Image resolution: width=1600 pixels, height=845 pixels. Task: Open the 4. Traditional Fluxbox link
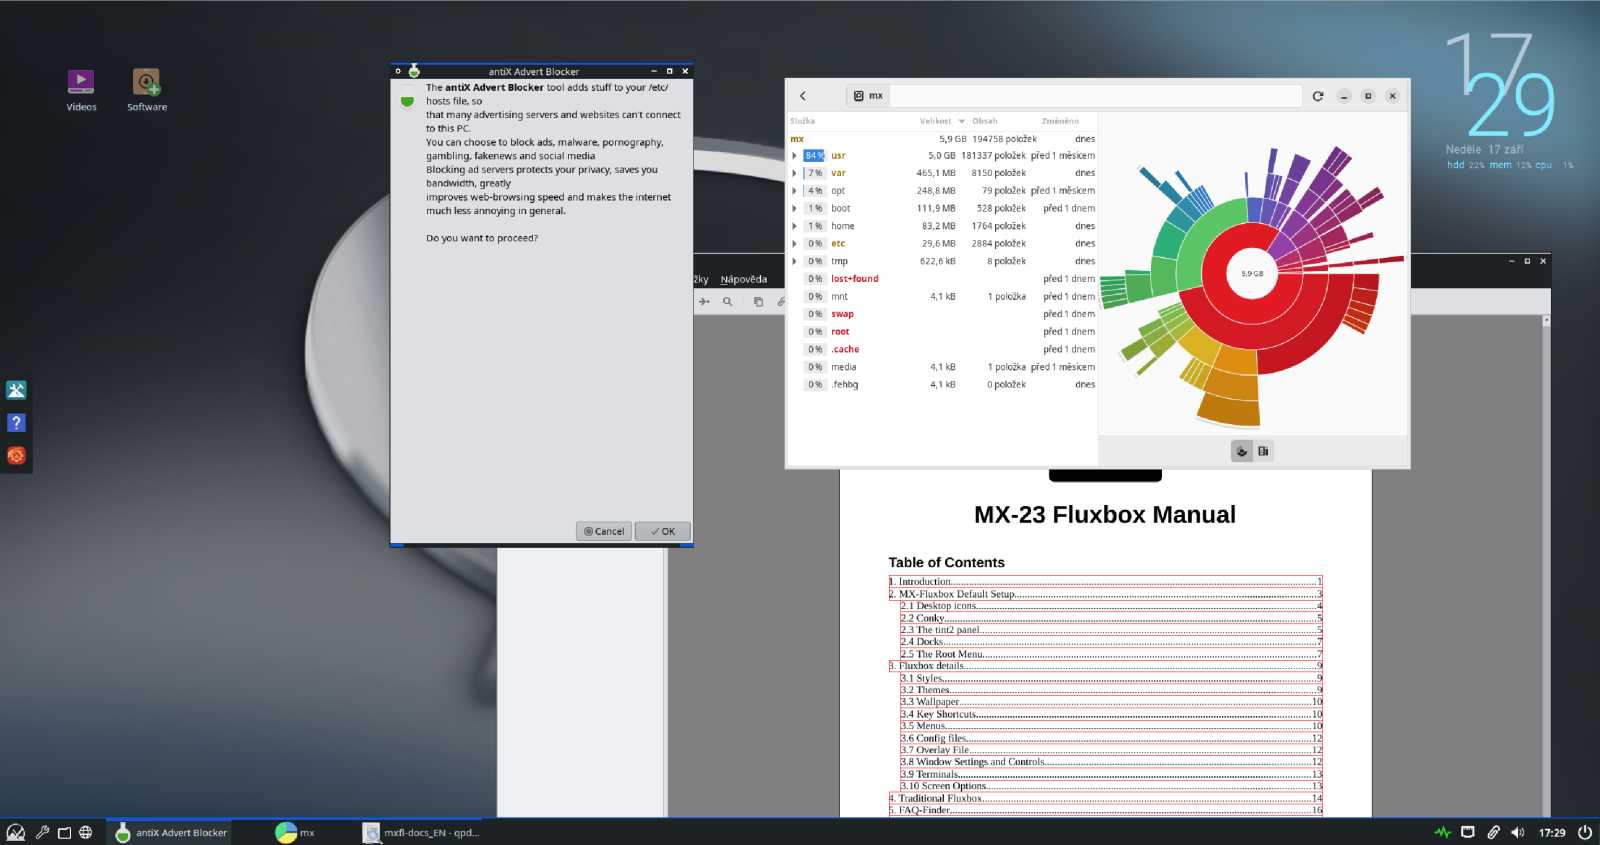[x=1106, y=798]
